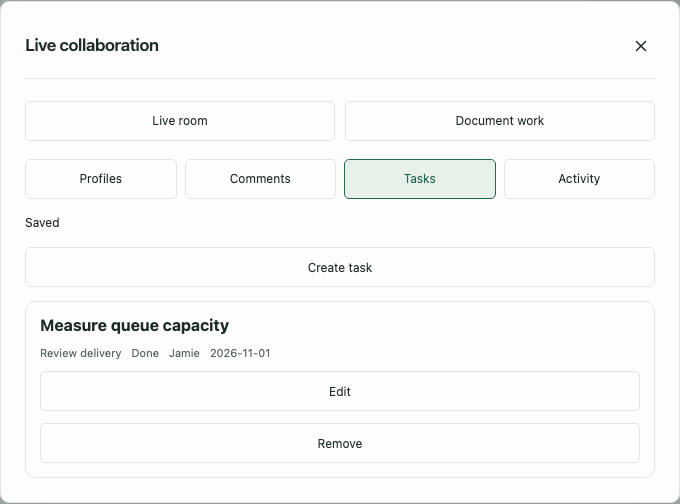Click the Measure queue capacity title
Image resolution: width=680 pixels, height=504 pixels.
(x=134, y=326)
